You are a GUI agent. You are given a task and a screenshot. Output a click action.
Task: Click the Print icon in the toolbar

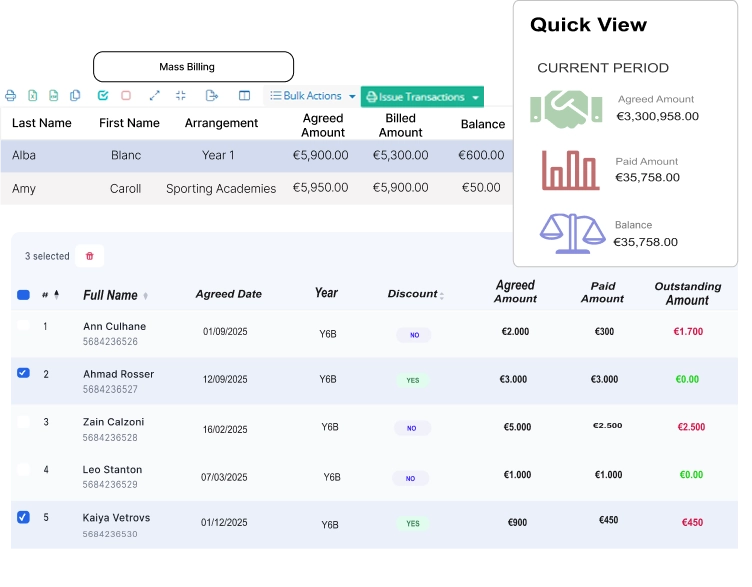[11, 95]
